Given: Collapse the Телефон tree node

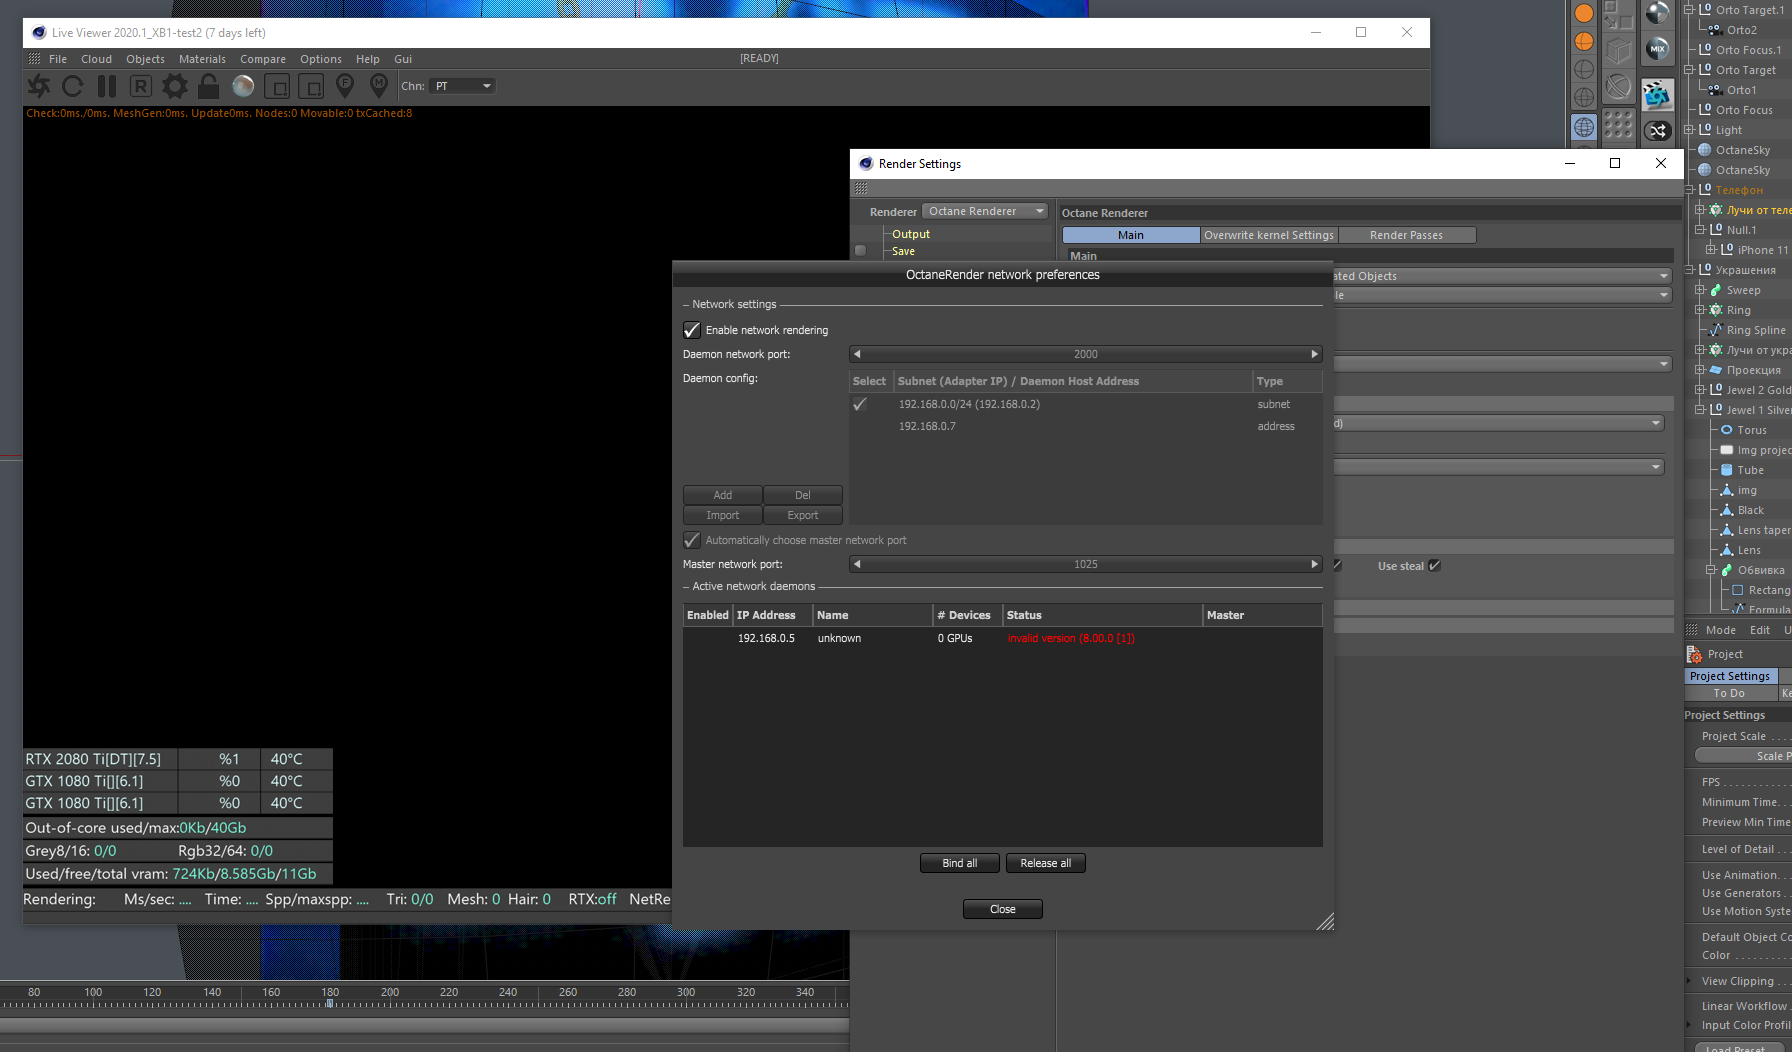Looking at the screenshot, I should [1689, 190].
